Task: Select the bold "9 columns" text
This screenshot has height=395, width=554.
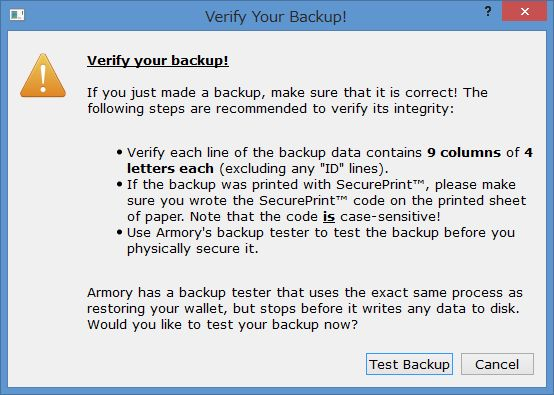Action: coord(464,152)
